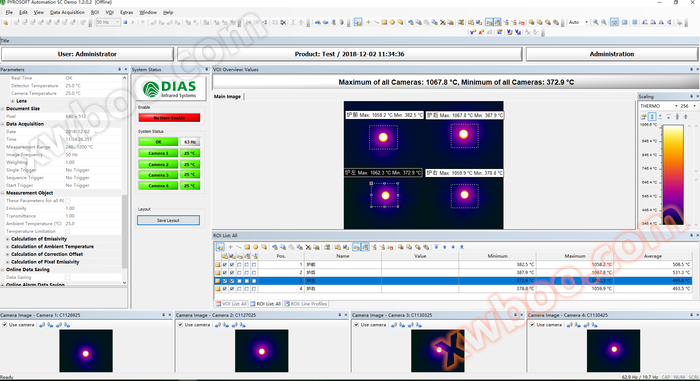Toggle Temperature Limitation checkbox in Parameters
This screenshot has height=381, width=700.
click(67, 231)
